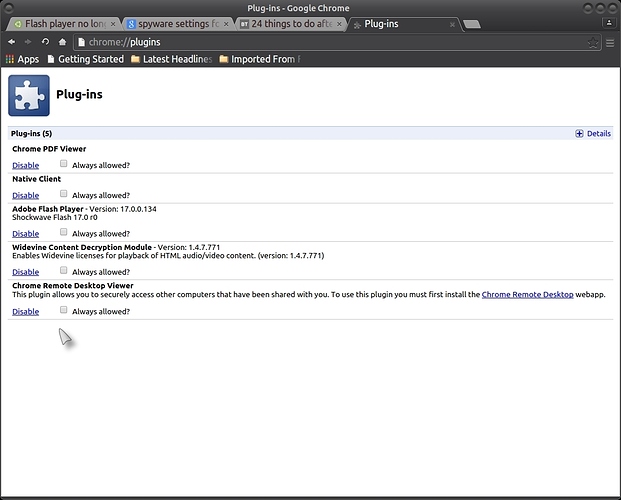Check Always allowed for Native Client
Image resolution: width=621 pixels, height=500 pixels.
coord(63,194)
